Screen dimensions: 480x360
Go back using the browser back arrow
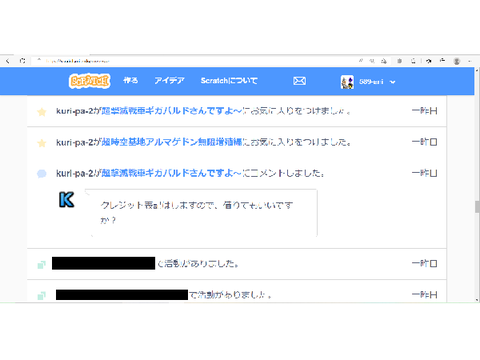coord(8,61)
